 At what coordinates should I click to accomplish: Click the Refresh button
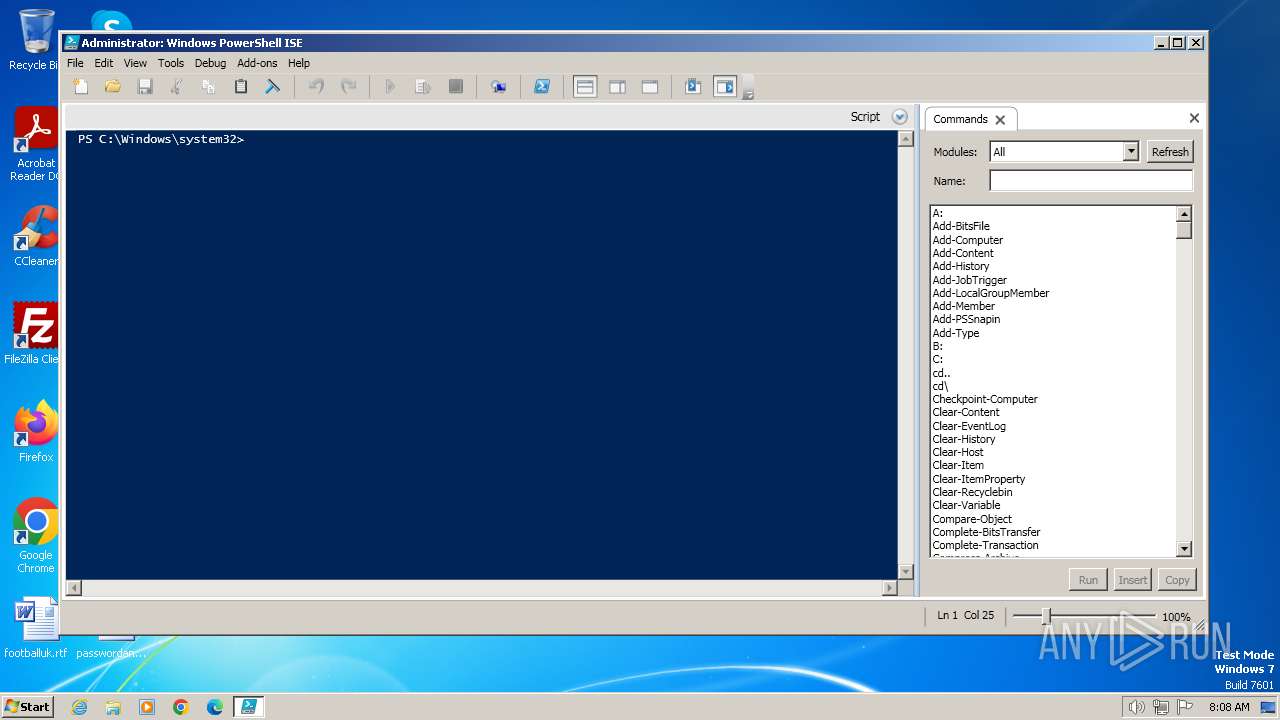(1170, 152)
